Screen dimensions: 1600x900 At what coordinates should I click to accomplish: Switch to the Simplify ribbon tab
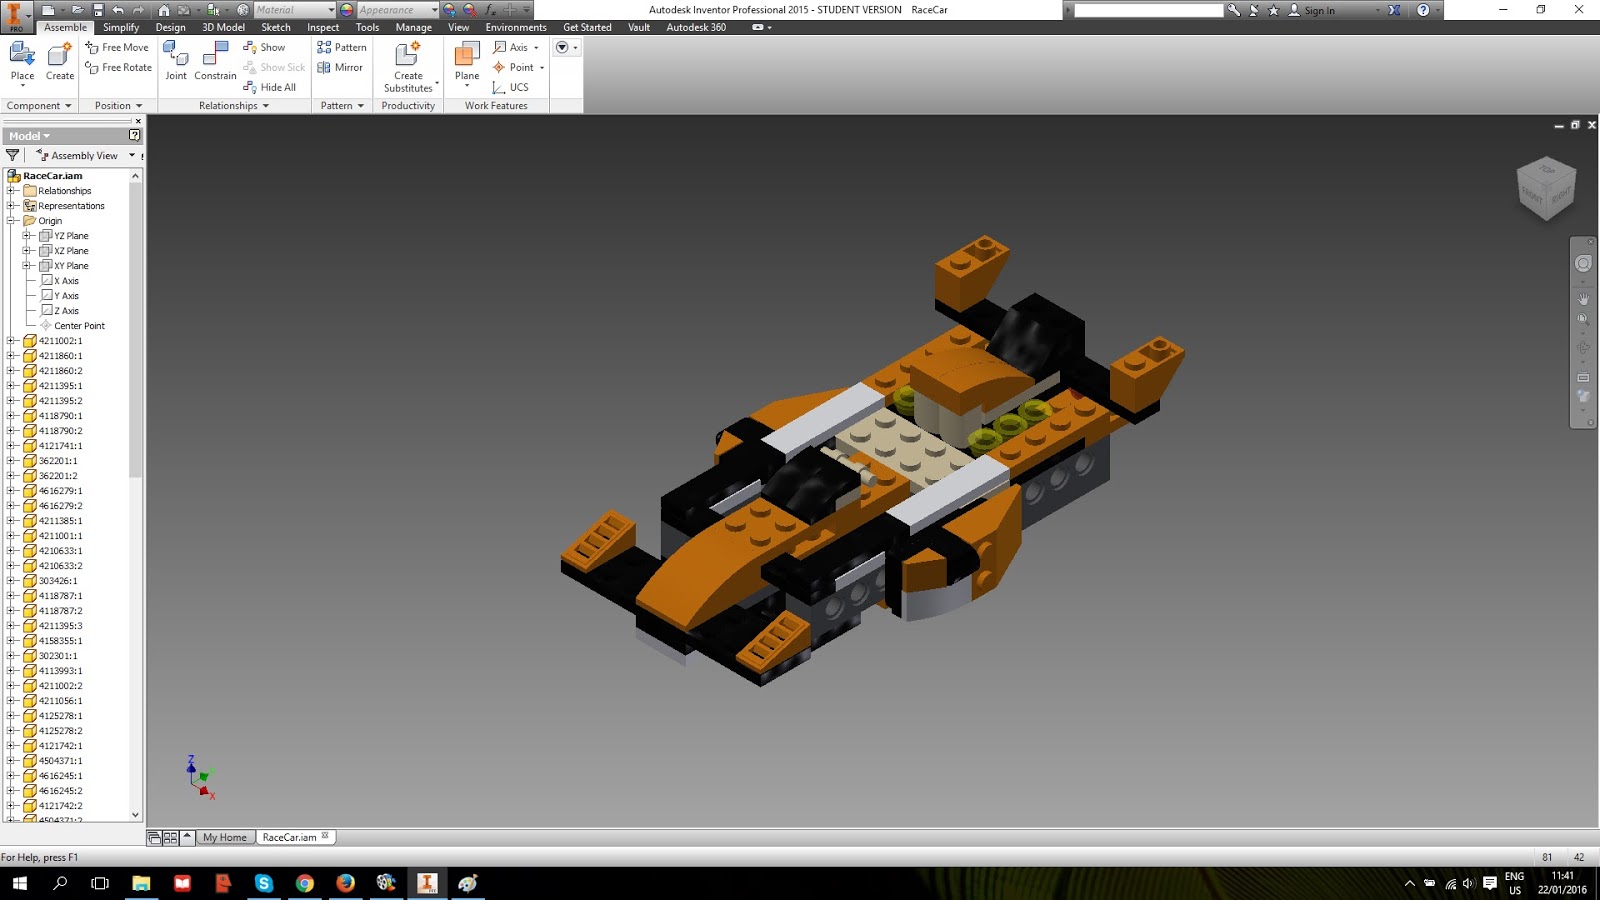click(x=121, y=27)
